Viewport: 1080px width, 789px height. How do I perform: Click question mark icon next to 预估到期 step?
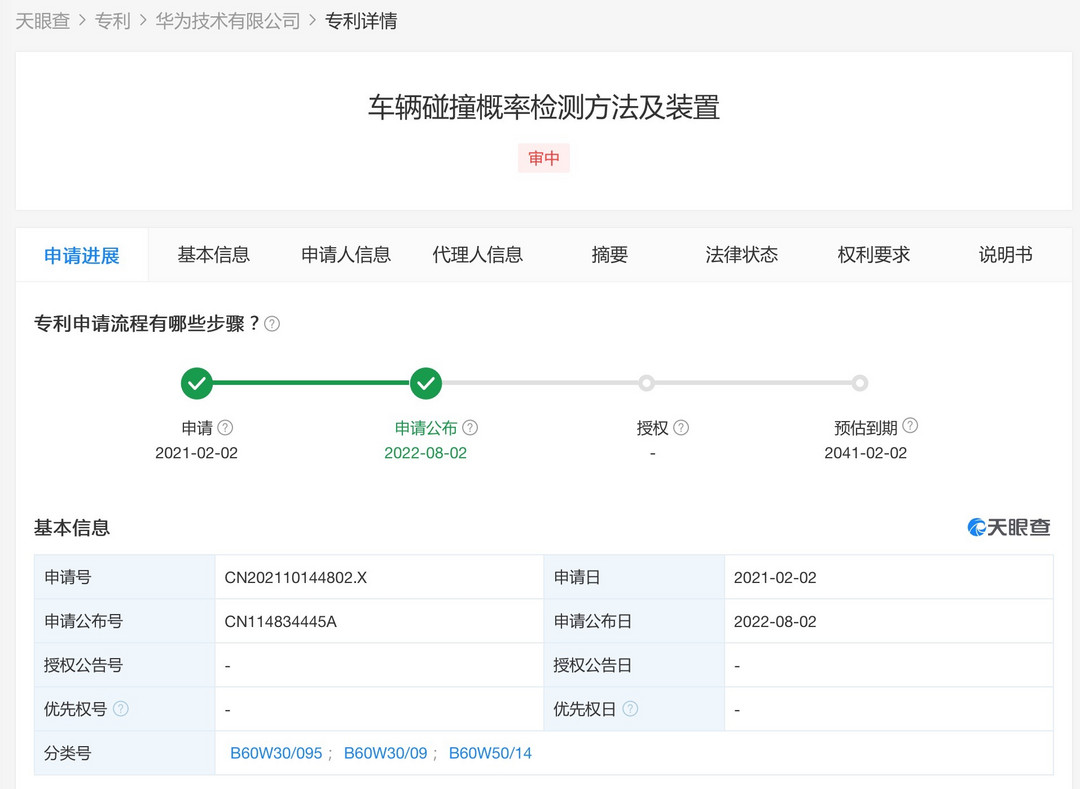click(x=910, y=425)
